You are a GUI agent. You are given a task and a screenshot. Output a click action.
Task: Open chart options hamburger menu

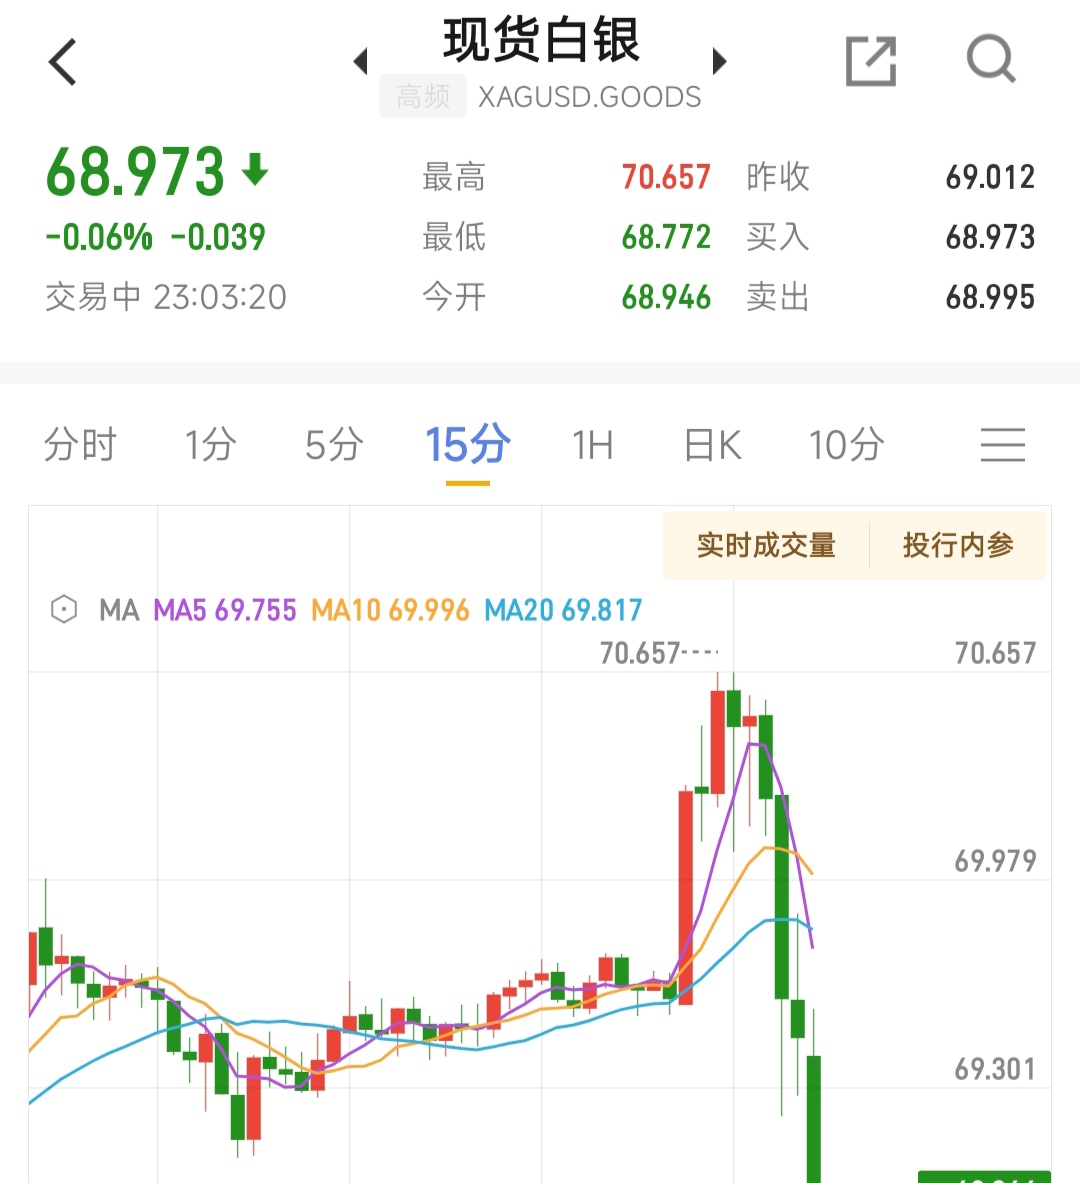point(1002,444)
